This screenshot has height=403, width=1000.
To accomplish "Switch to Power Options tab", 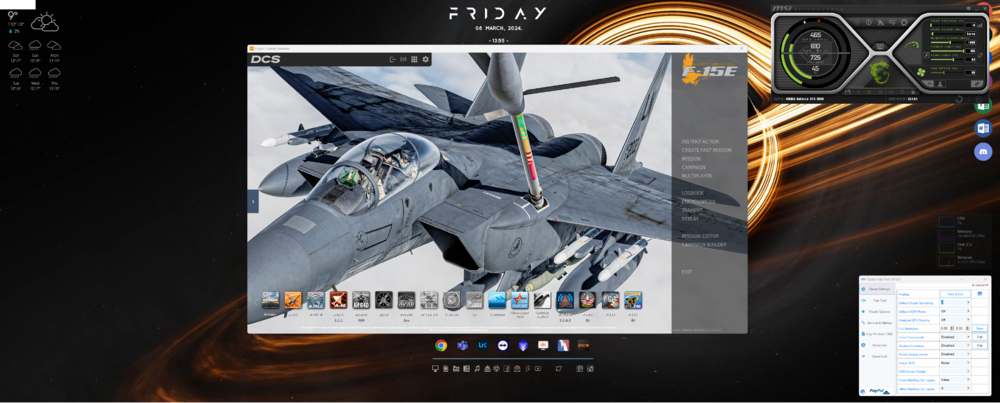I will [x=879, y=312].
